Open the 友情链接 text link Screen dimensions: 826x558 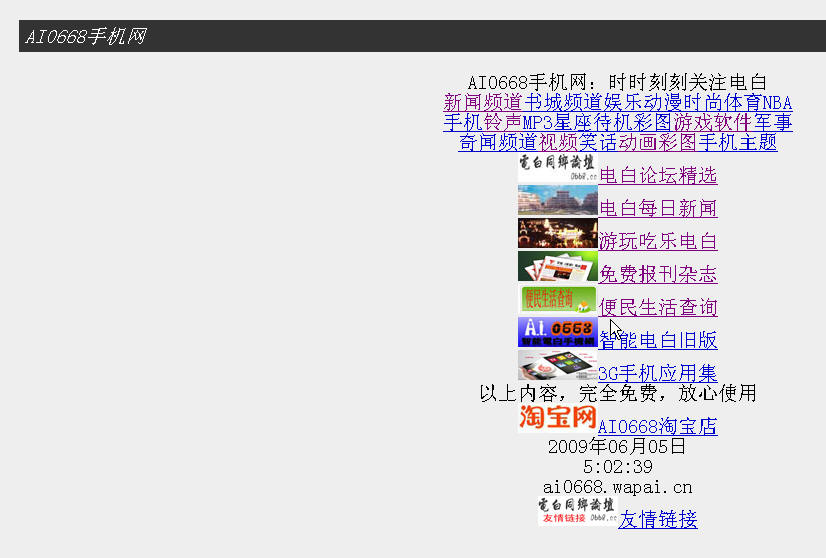[x=657, y=520]
